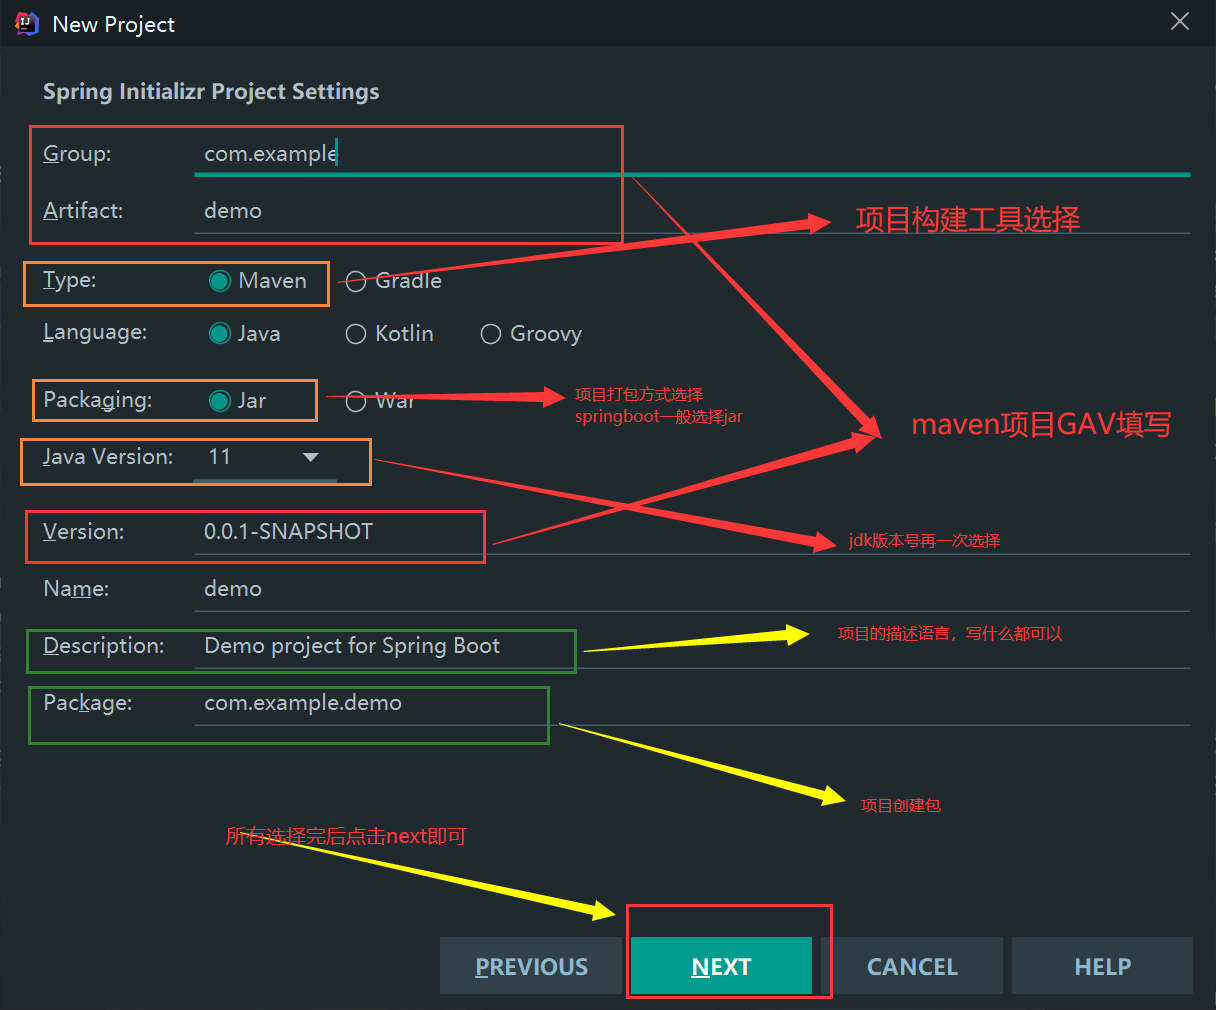Viewport: 1216px width, 1010px height.
Task: Click the Packaging label
Action: 98,400
